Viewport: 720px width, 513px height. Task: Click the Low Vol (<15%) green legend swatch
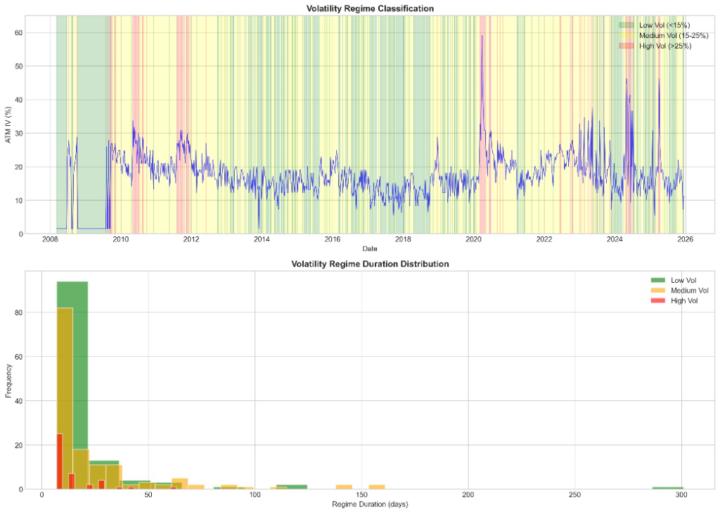pyautogui.click(x=626, y=25)
